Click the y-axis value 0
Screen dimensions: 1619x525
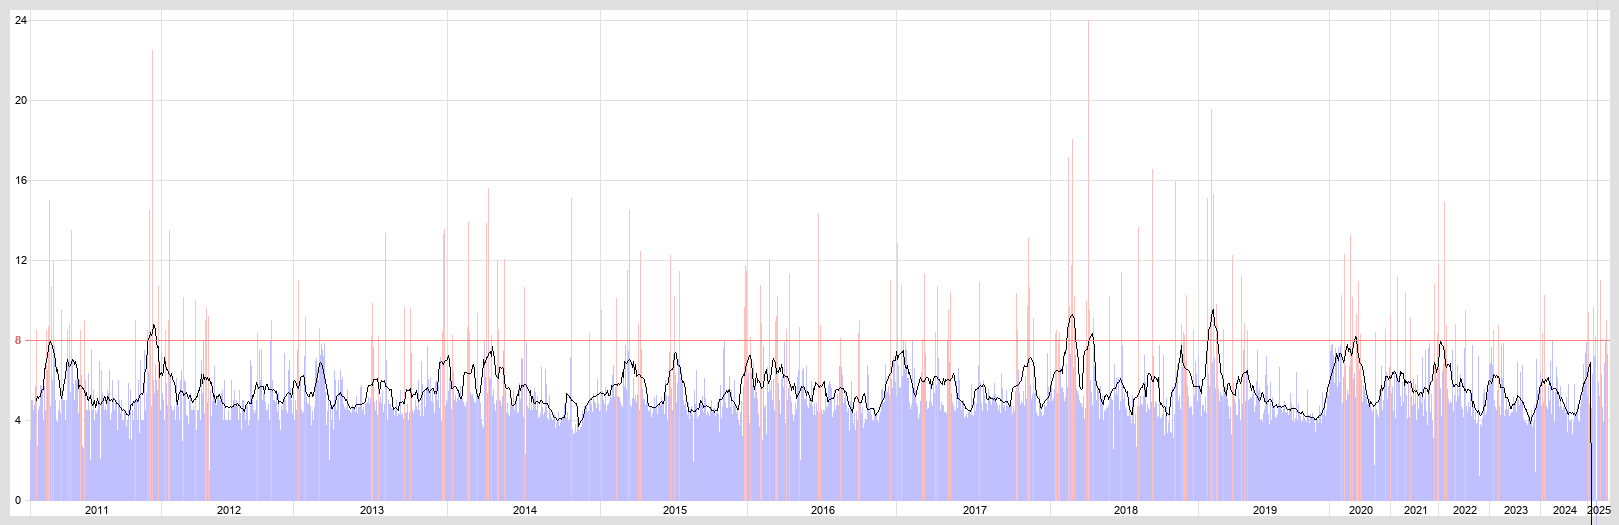point(18,500)
